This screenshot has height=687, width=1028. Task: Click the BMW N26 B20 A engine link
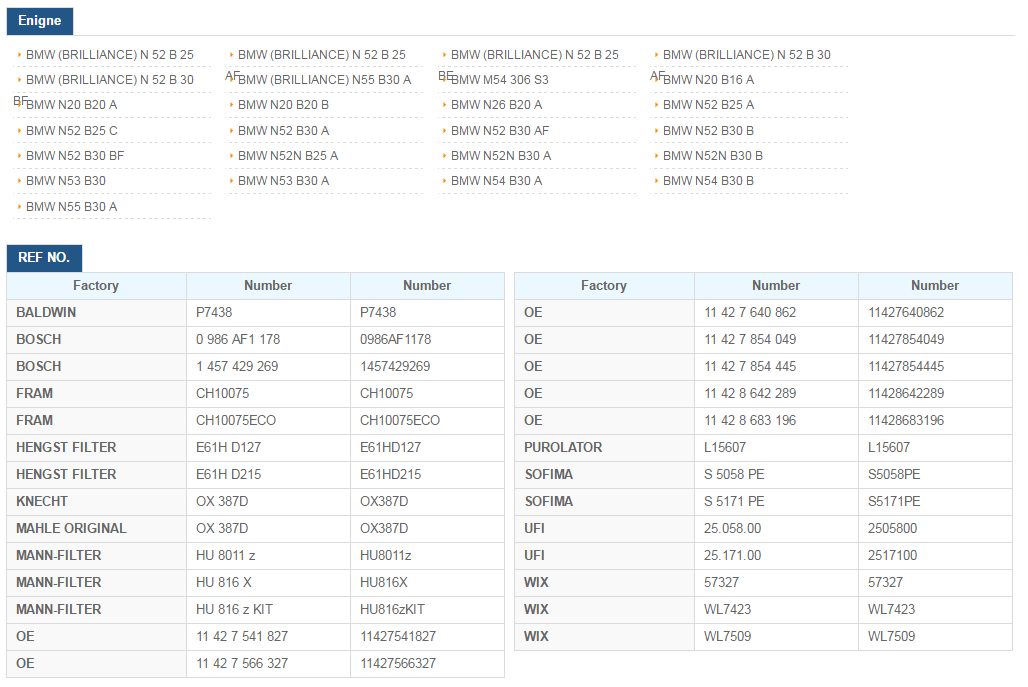click(x=496, y=105)
